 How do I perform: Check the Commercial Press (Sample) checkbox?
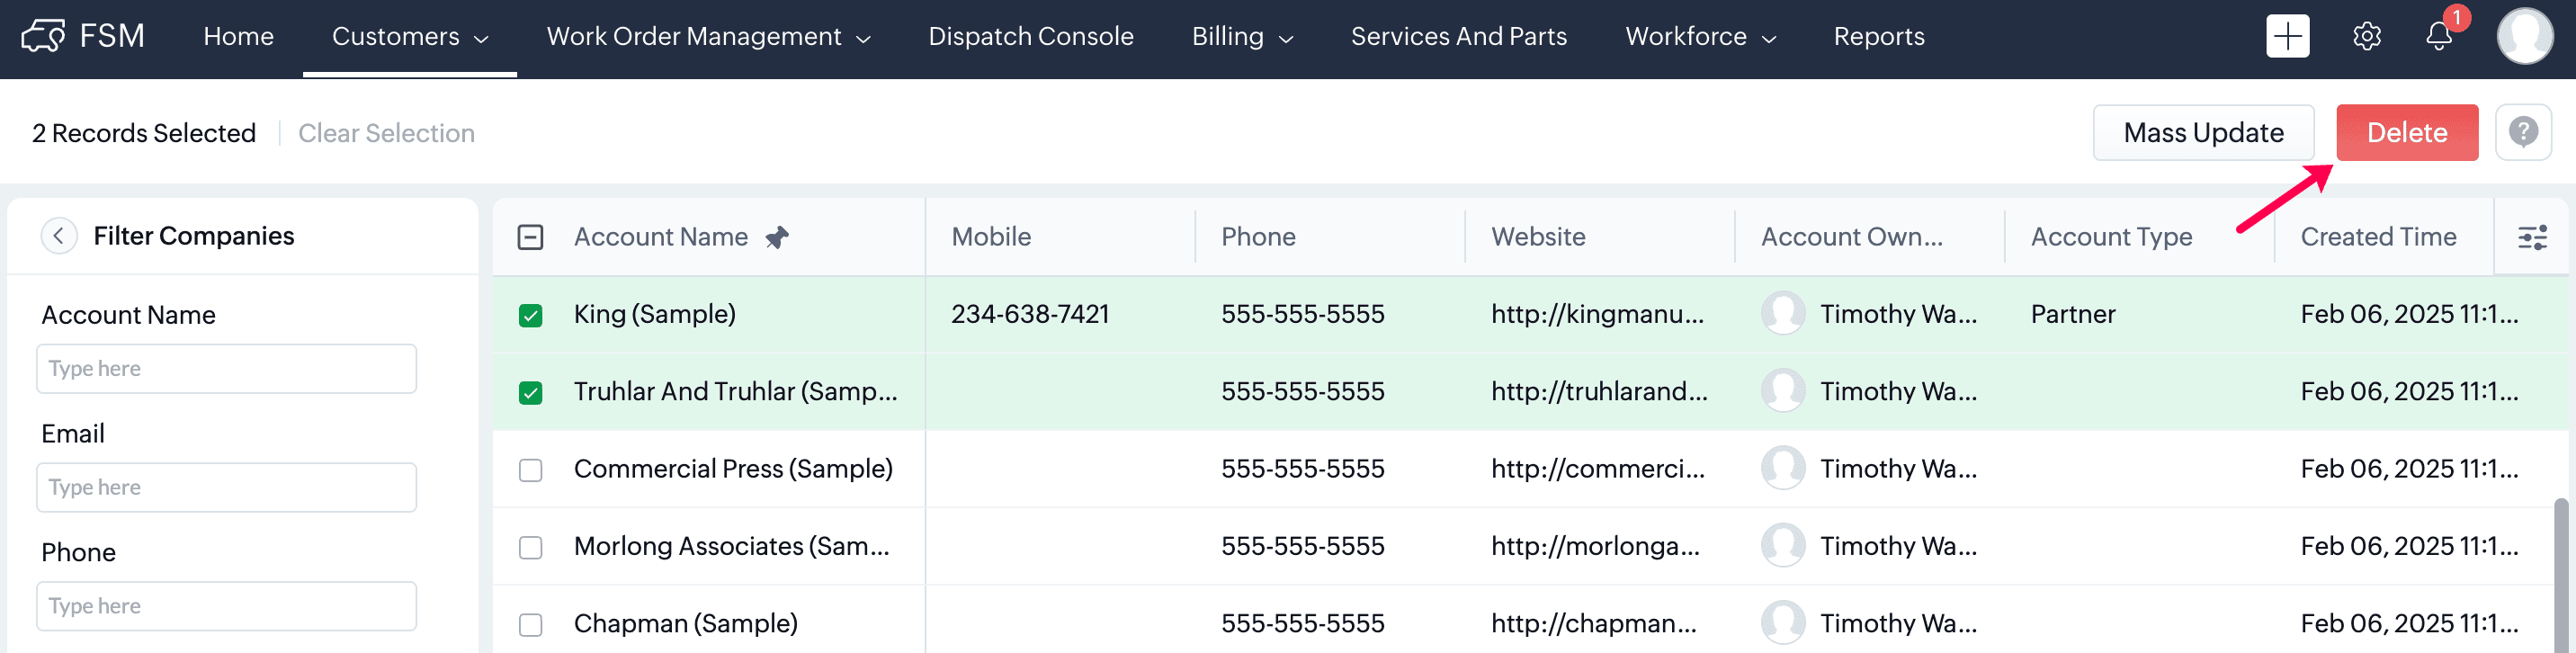[x=530, y=469]
